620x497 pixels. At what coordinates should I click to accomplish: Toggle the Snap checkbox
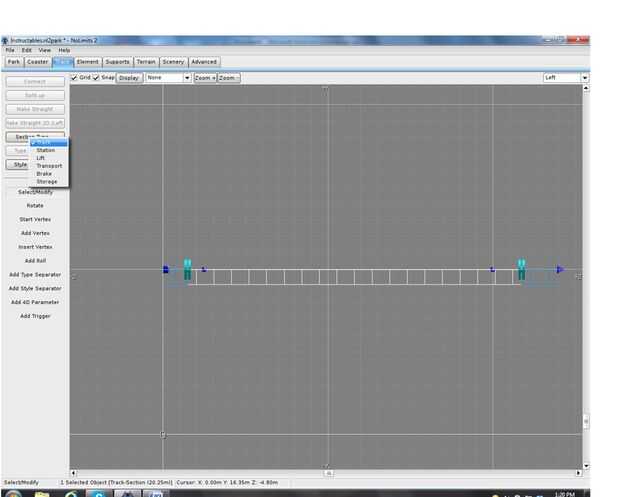coord(96,77)
